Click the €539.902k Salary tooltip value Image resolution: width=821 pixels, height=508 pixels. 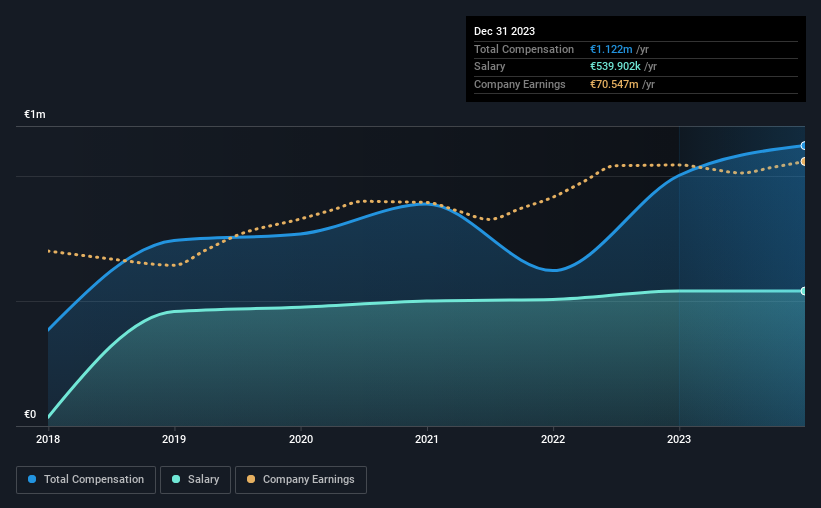[615, 67]
